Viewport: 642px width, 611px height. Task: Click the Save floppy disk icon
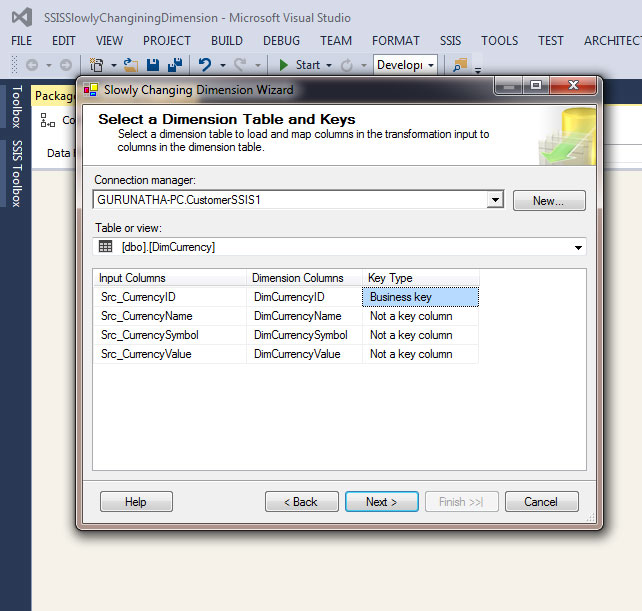click(153, 65)
